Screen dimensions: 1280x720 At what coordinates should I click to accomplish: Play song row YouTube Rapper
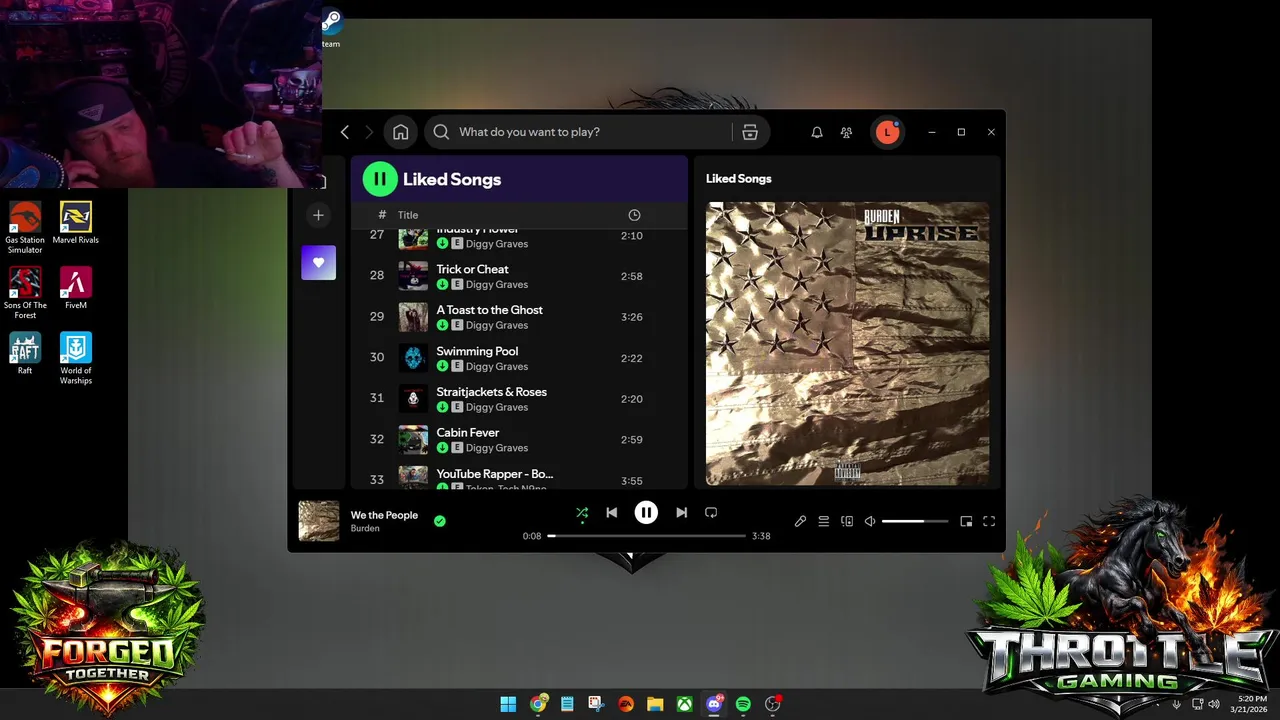pyautogui.click(x=519, y=475)
